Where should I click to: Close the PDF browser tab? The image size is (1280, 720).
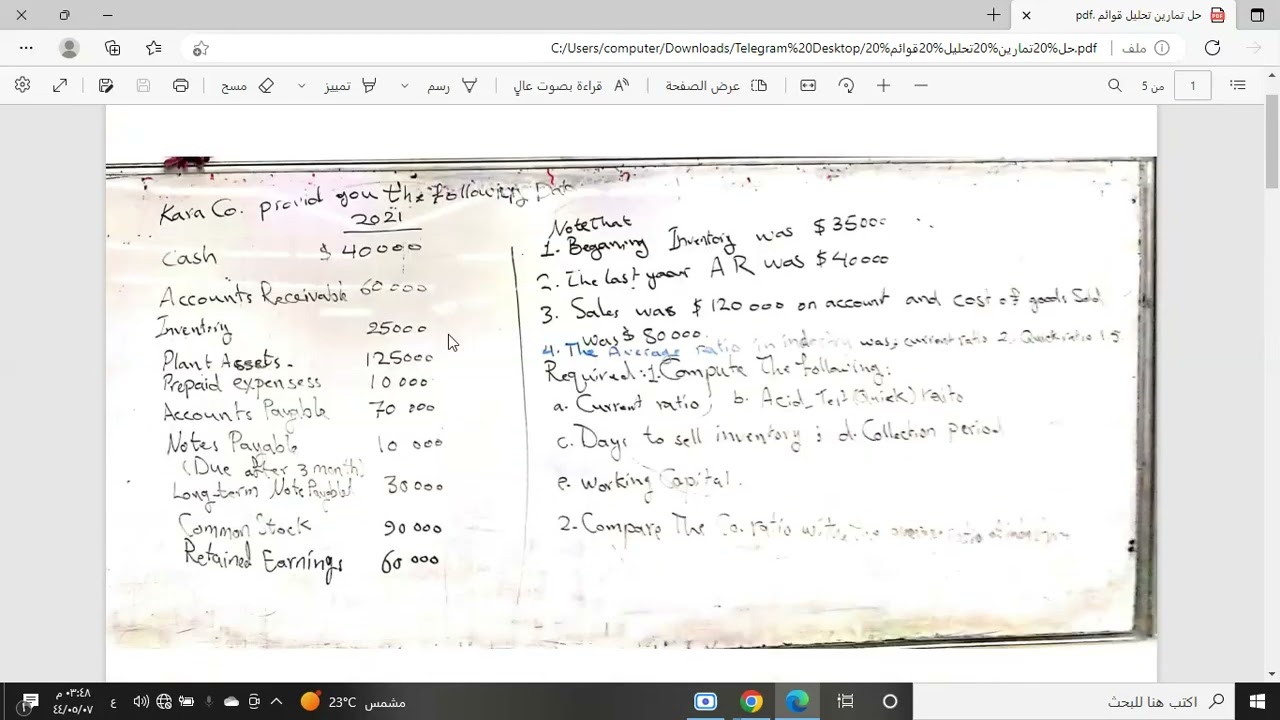[1026, 15]
